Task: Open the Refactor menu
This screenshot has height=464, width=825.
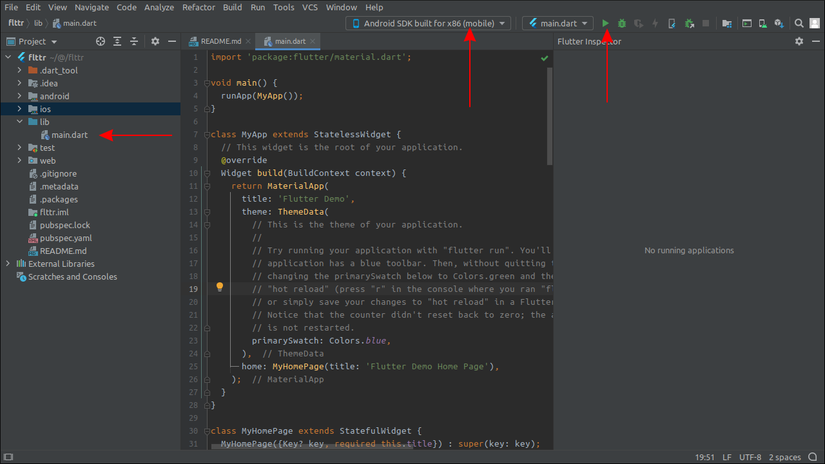Action: pyautogui.click(x=198, y=7)
